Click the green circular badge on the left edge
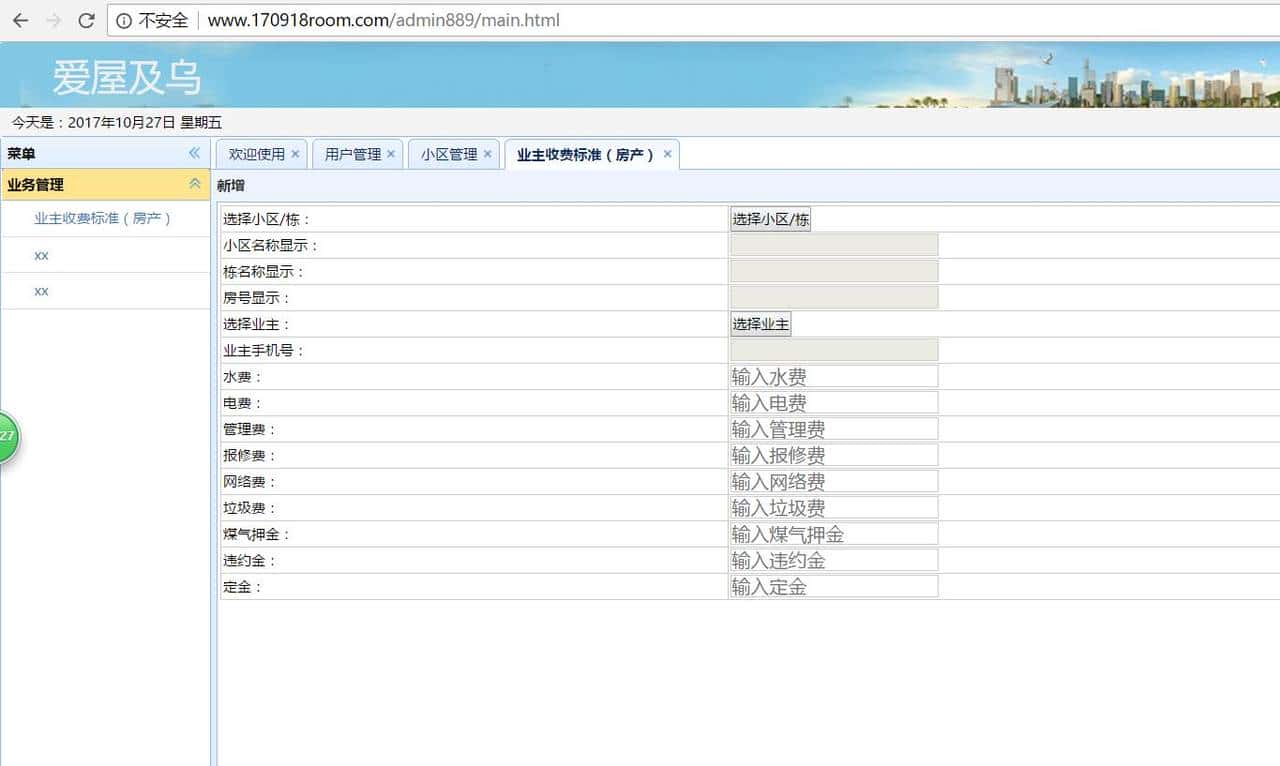The image size is (1280, 766). 6,437
